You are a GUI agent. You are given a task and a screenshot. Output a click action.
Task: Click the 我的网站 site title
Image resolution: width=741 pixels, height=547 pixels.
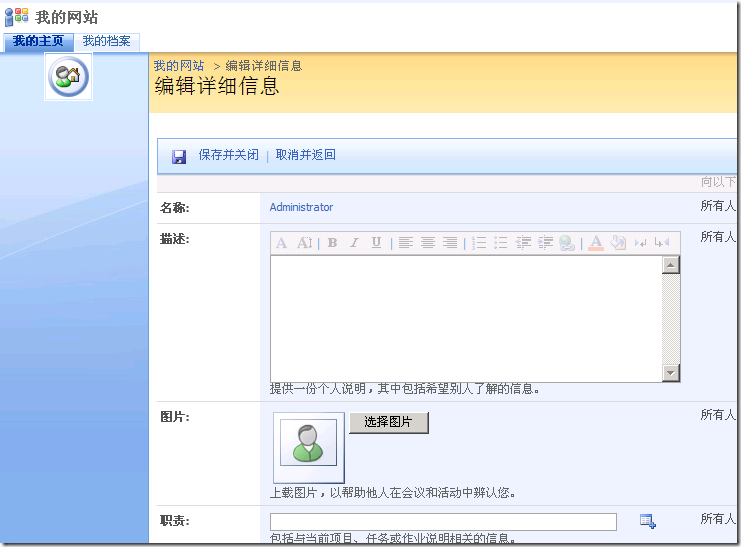pos(67,17)
